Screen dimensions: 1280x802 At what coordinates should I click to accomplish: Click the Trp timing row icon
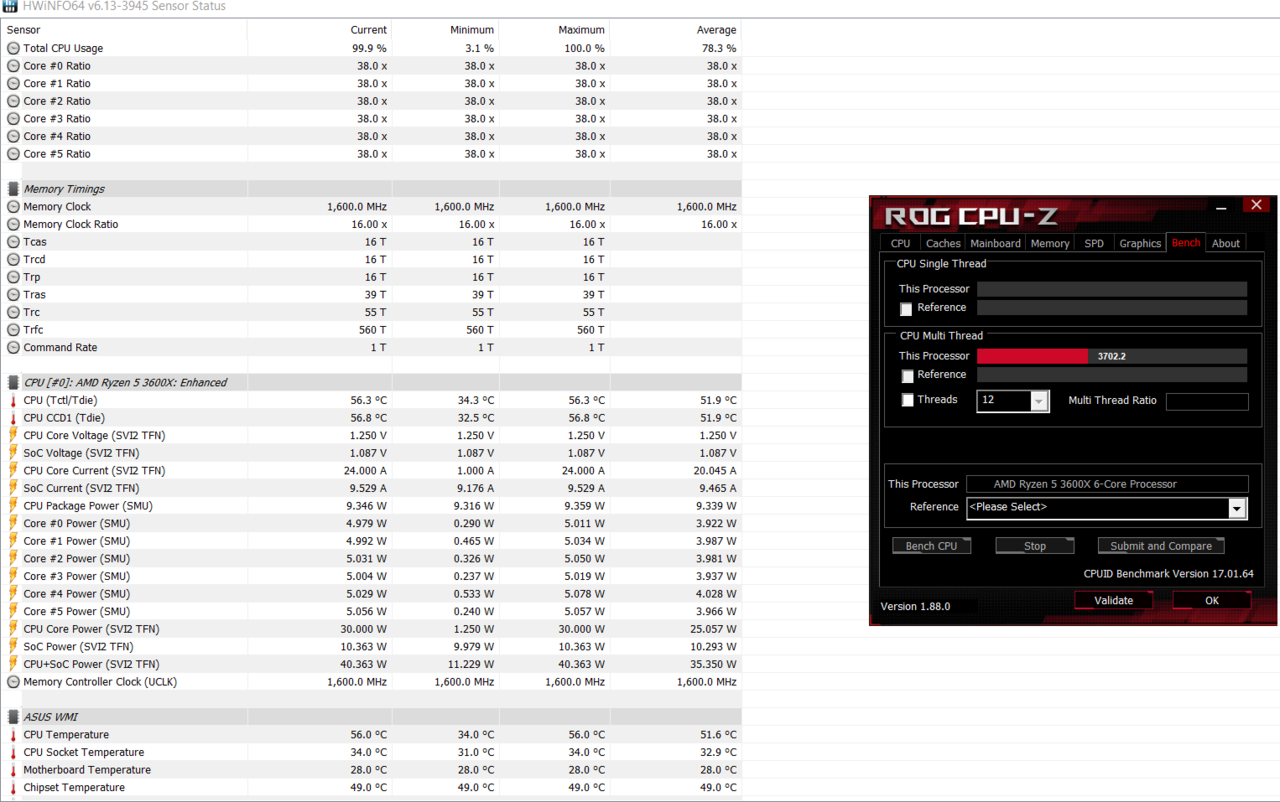point(13,277)
